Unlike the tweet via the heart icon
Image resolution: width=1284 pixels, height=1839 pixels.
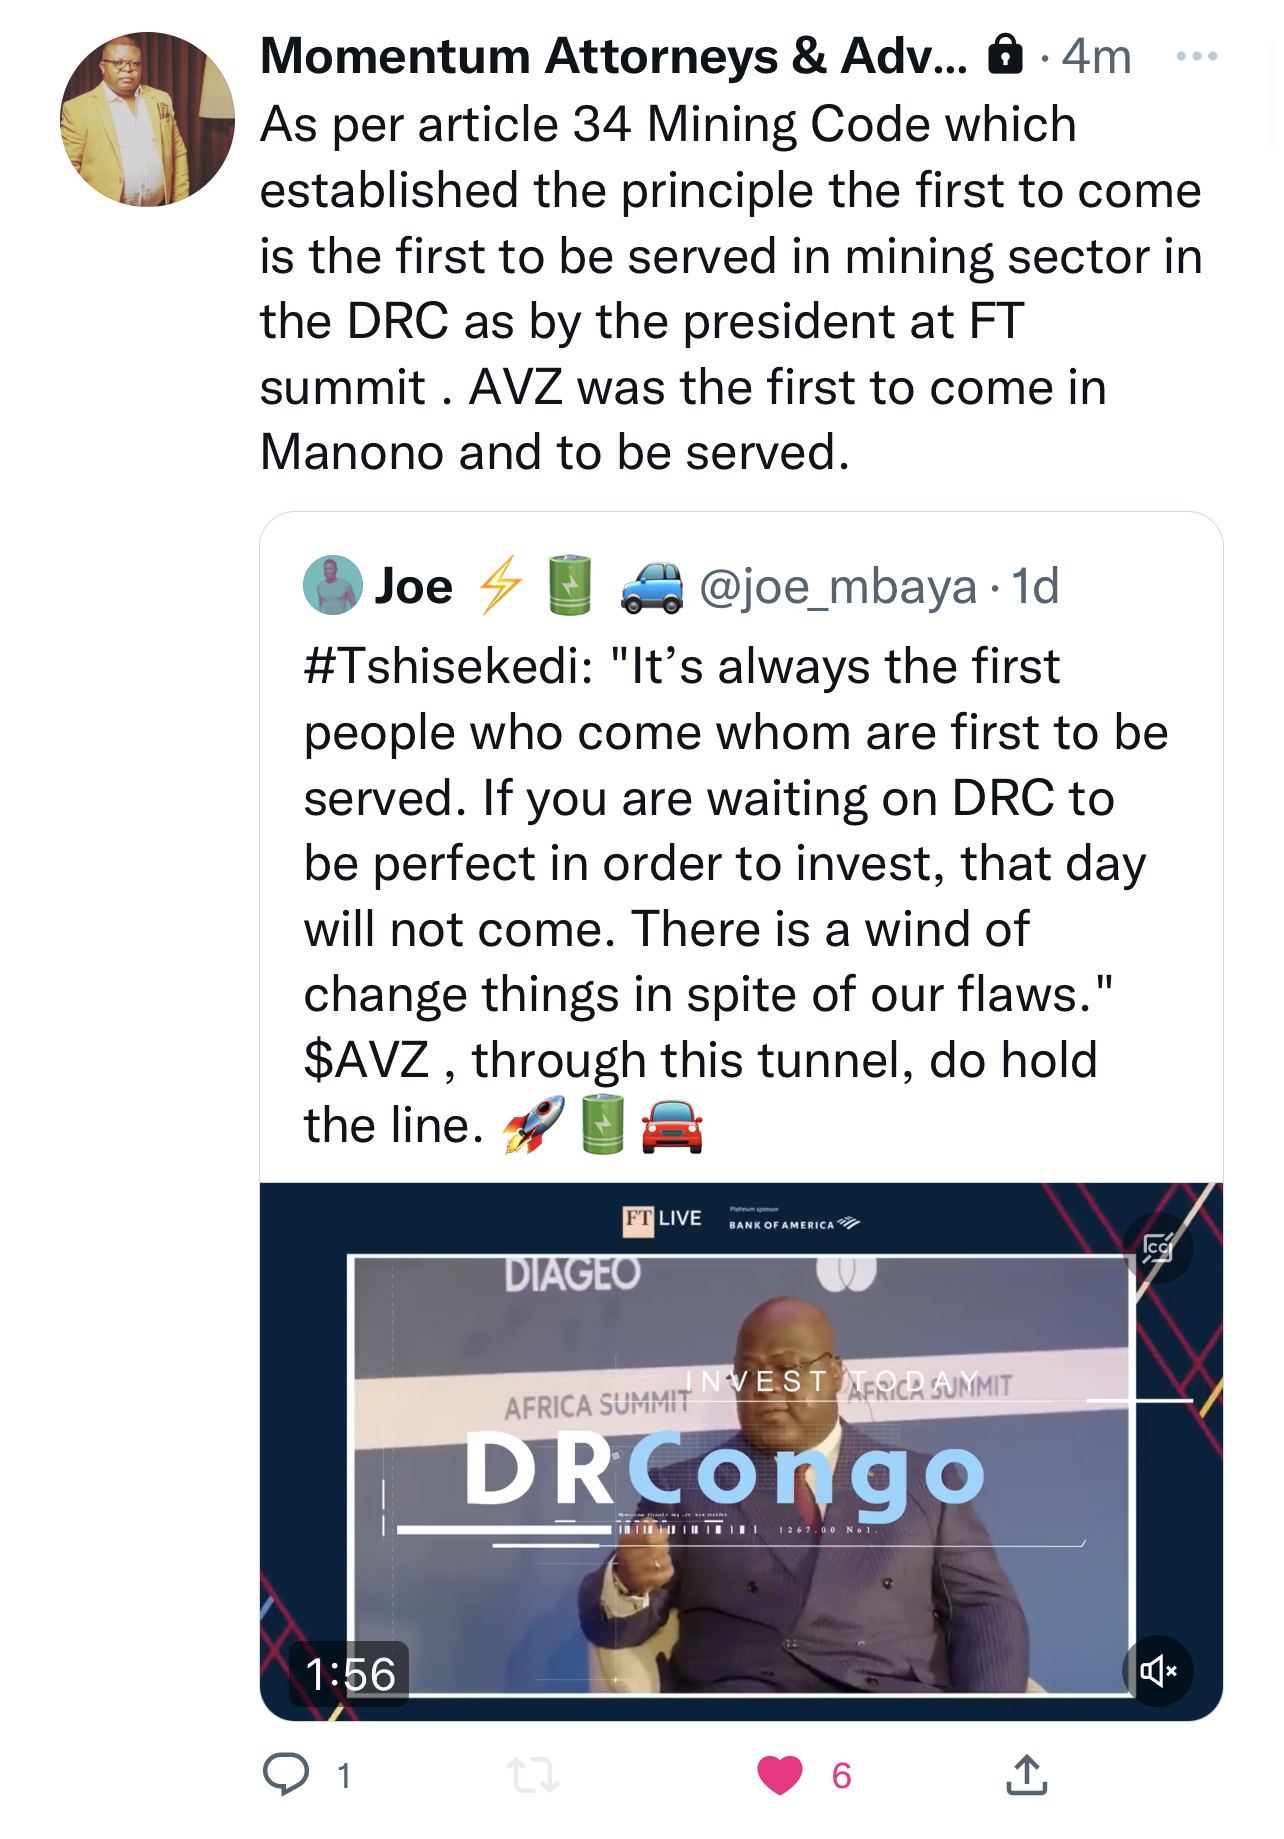click(x=780, y=1775)
